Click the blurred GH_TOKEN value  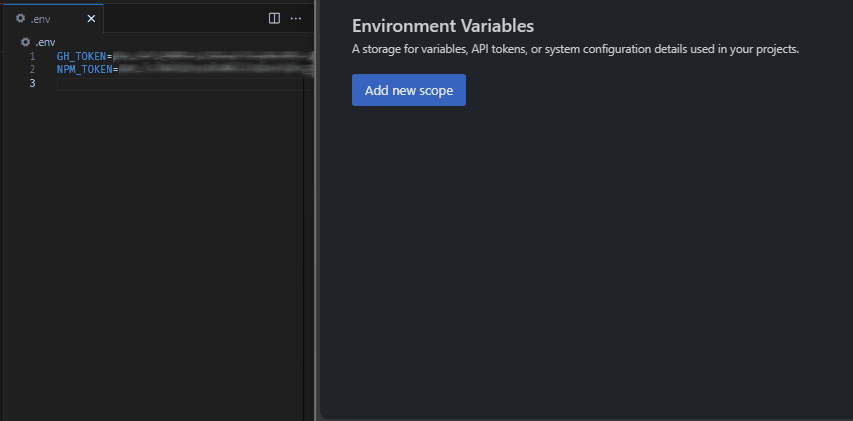(x=210, y=56)
